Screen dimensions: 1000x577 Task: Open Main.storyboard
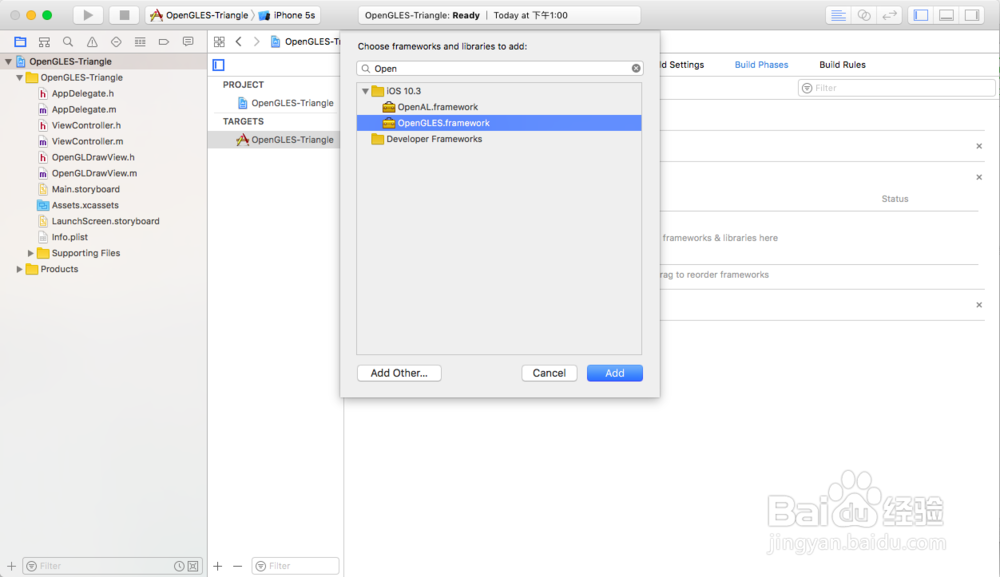[x=85, y=189]
